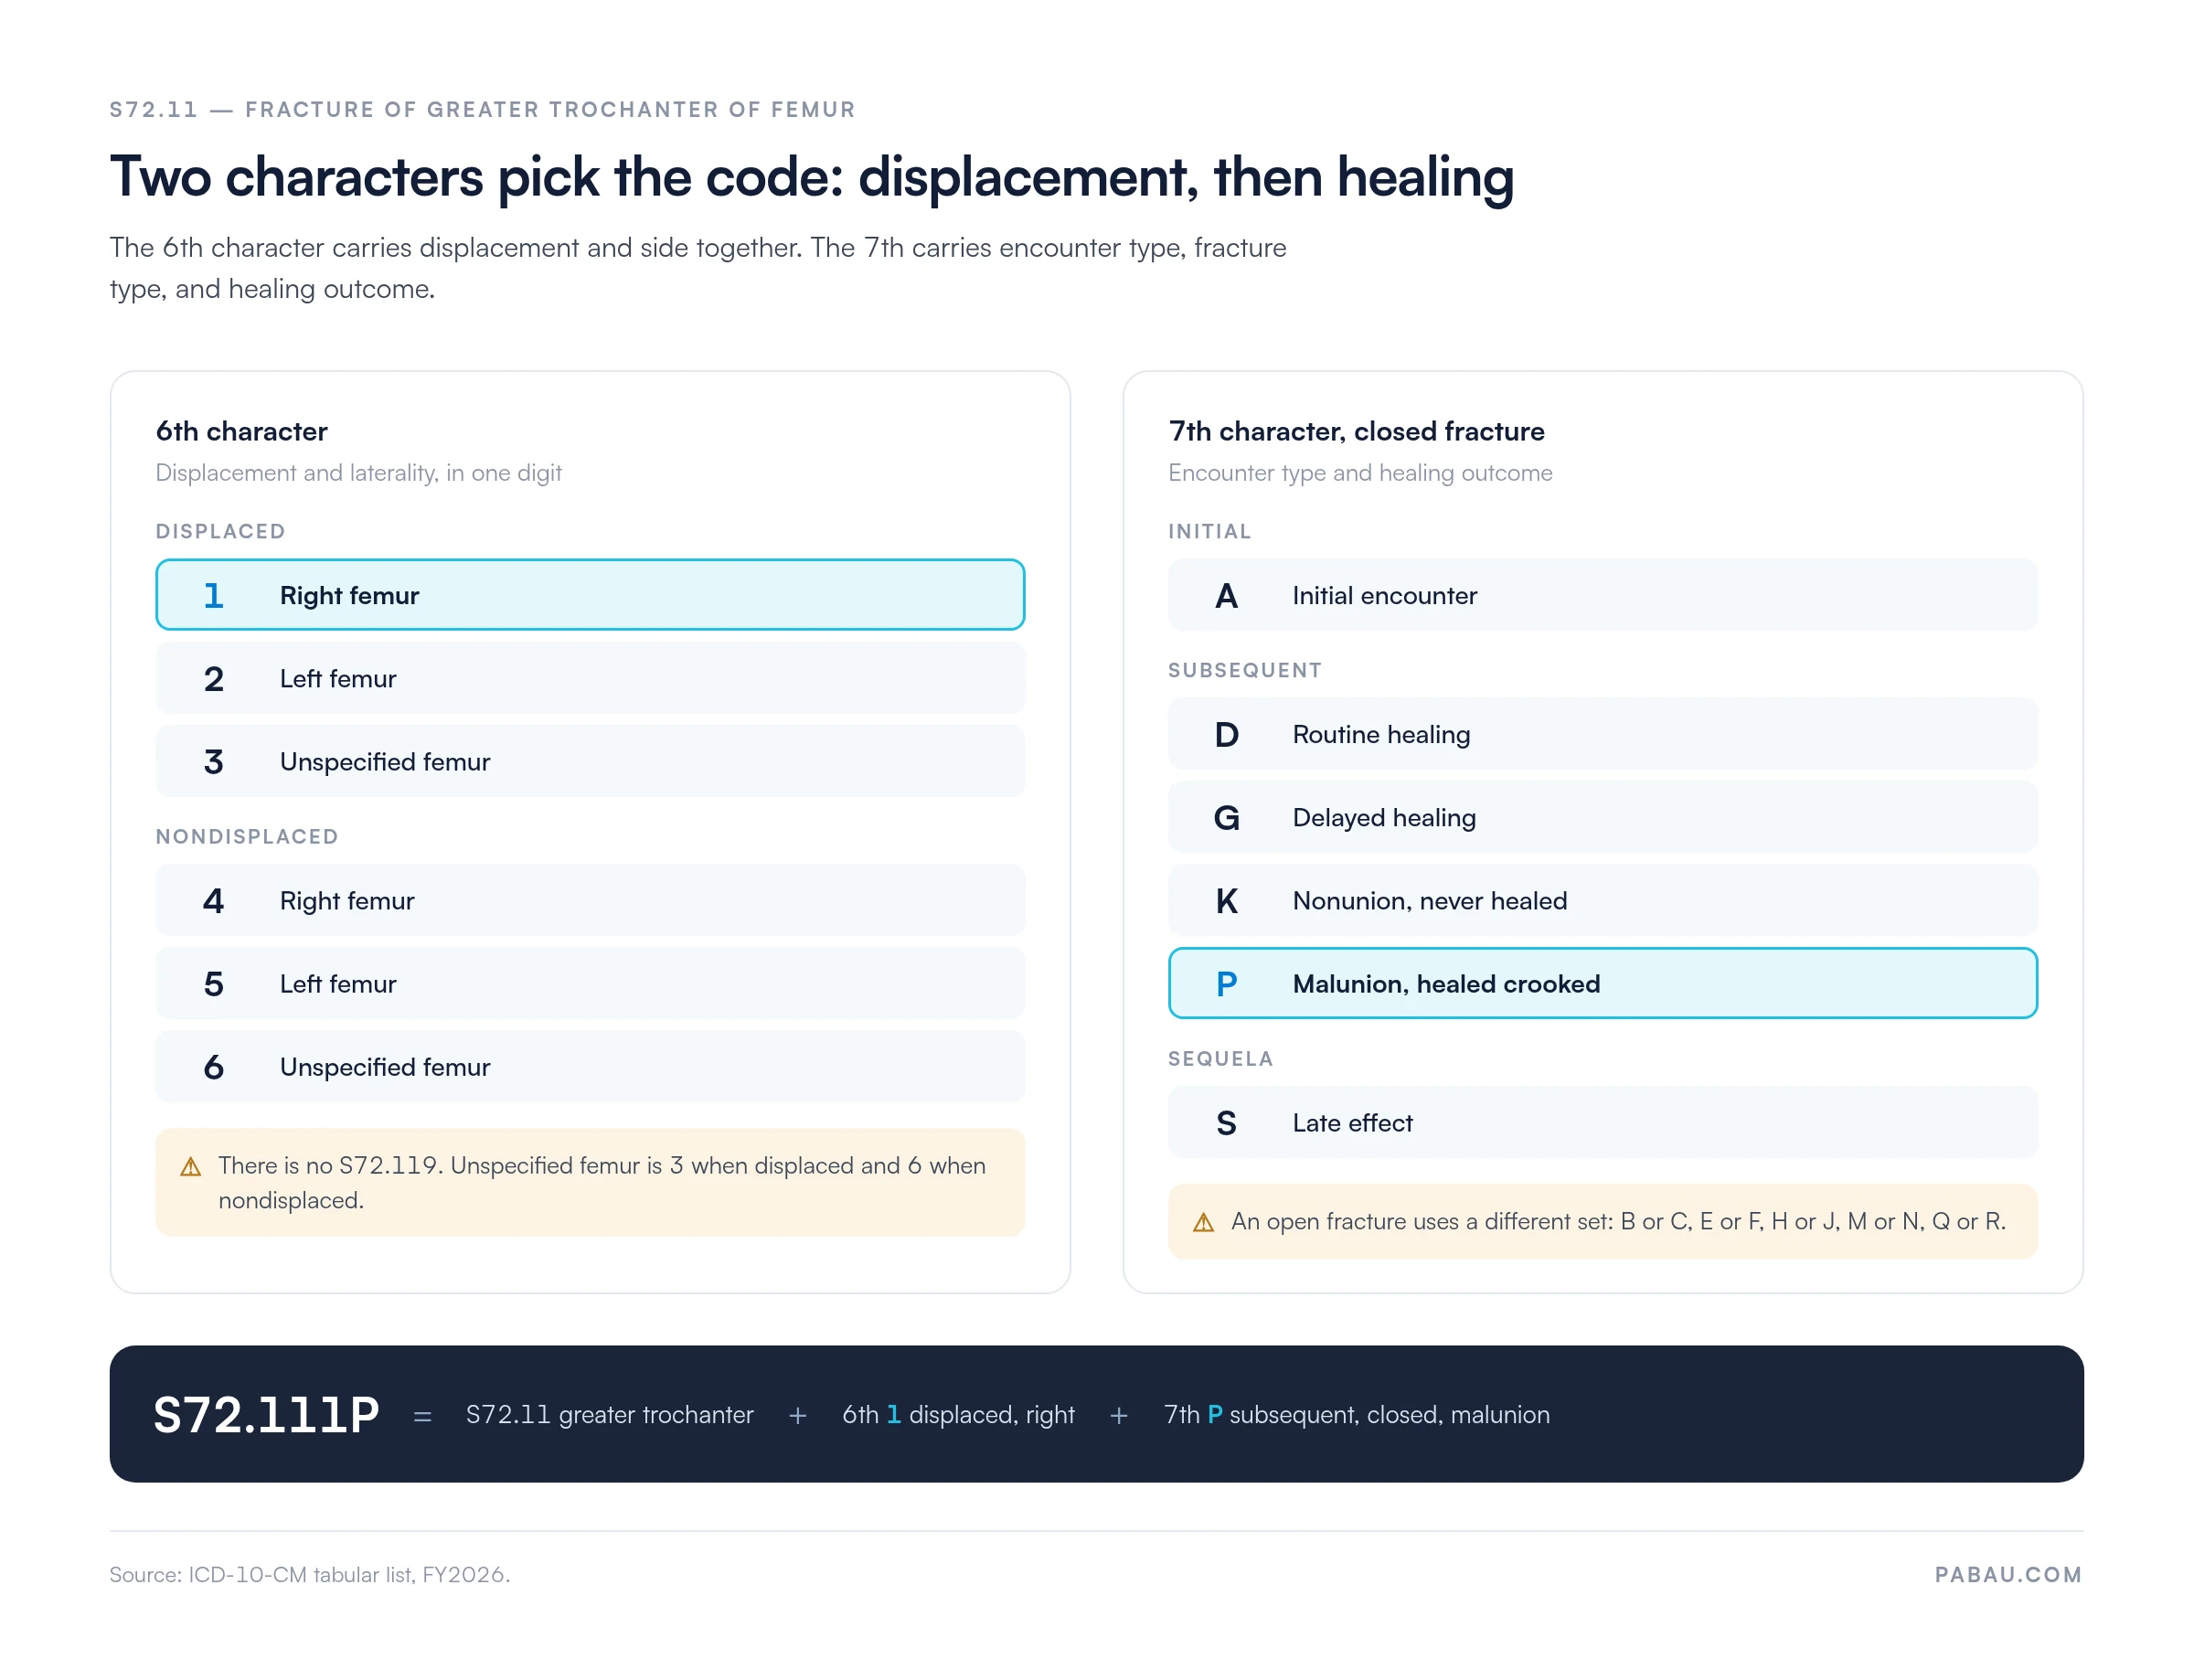This screenshot has height=1680, width=2194.
Task: Pick A Initial encounter row
Action: (1602, 595)
